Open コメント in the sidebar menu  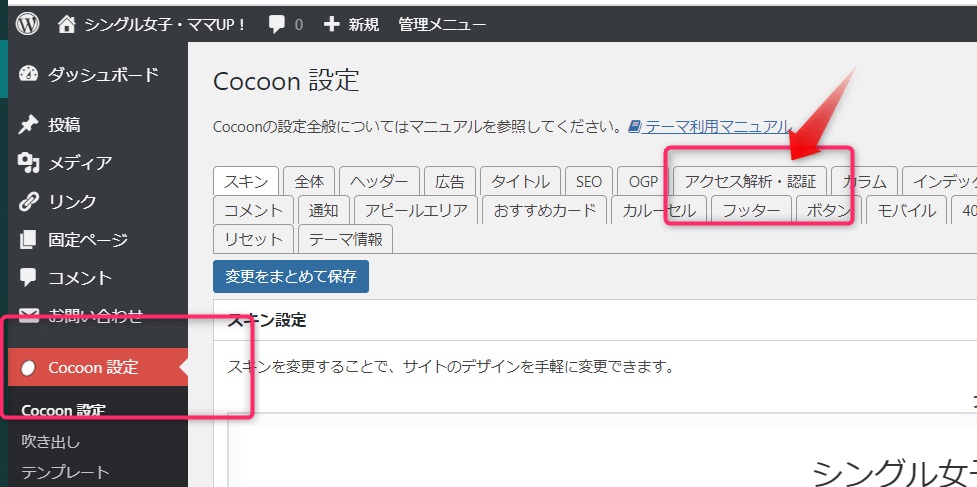click(80, 278)
